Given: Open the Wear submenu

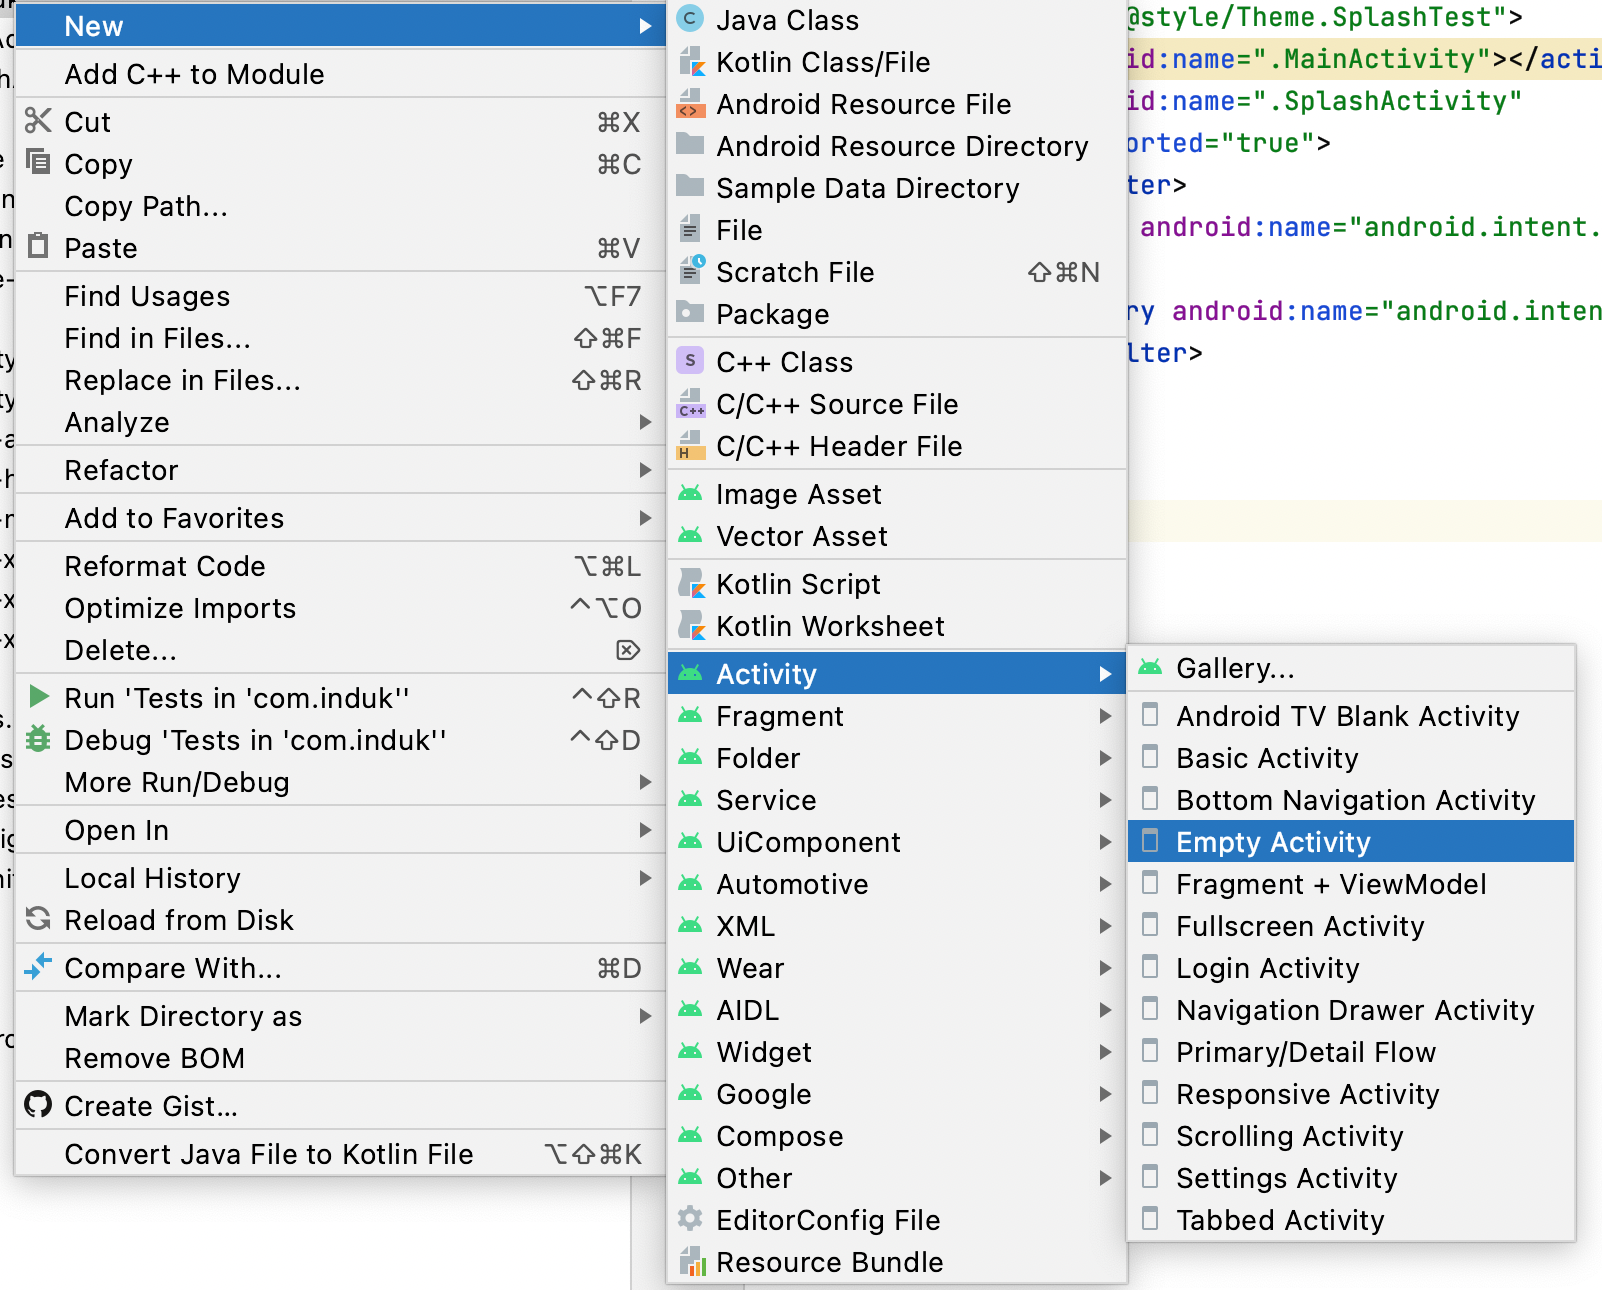Looking at the screenshot, I should 897,968.
